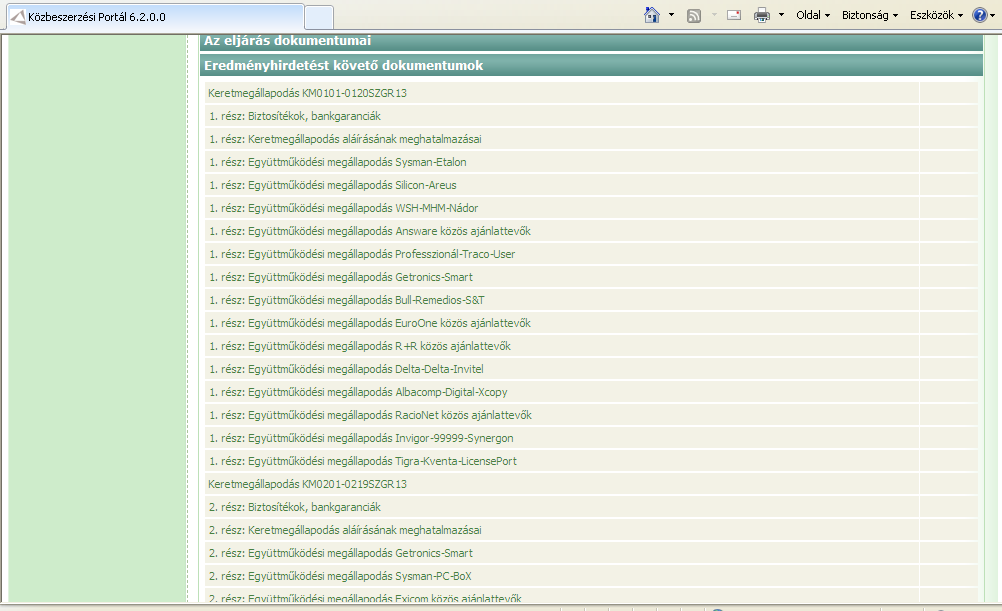Click the Print icon
This screenshot has width=1002, height=611.
coord(762,15)
